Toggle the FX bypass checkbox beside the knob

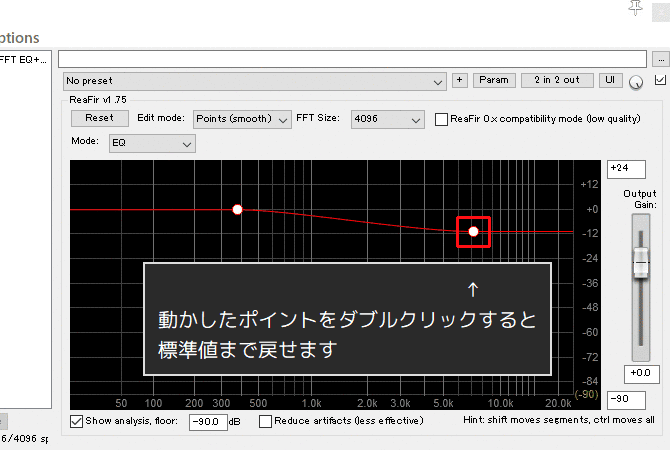(659, 80)
